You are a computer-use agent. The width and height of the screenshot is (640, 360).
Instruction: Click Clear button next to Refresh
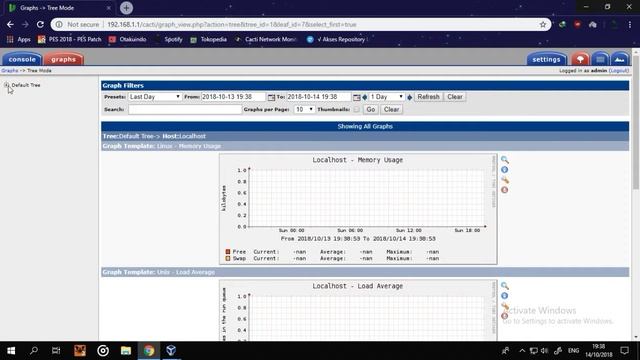pyautogui.click(x=455, y=97)
